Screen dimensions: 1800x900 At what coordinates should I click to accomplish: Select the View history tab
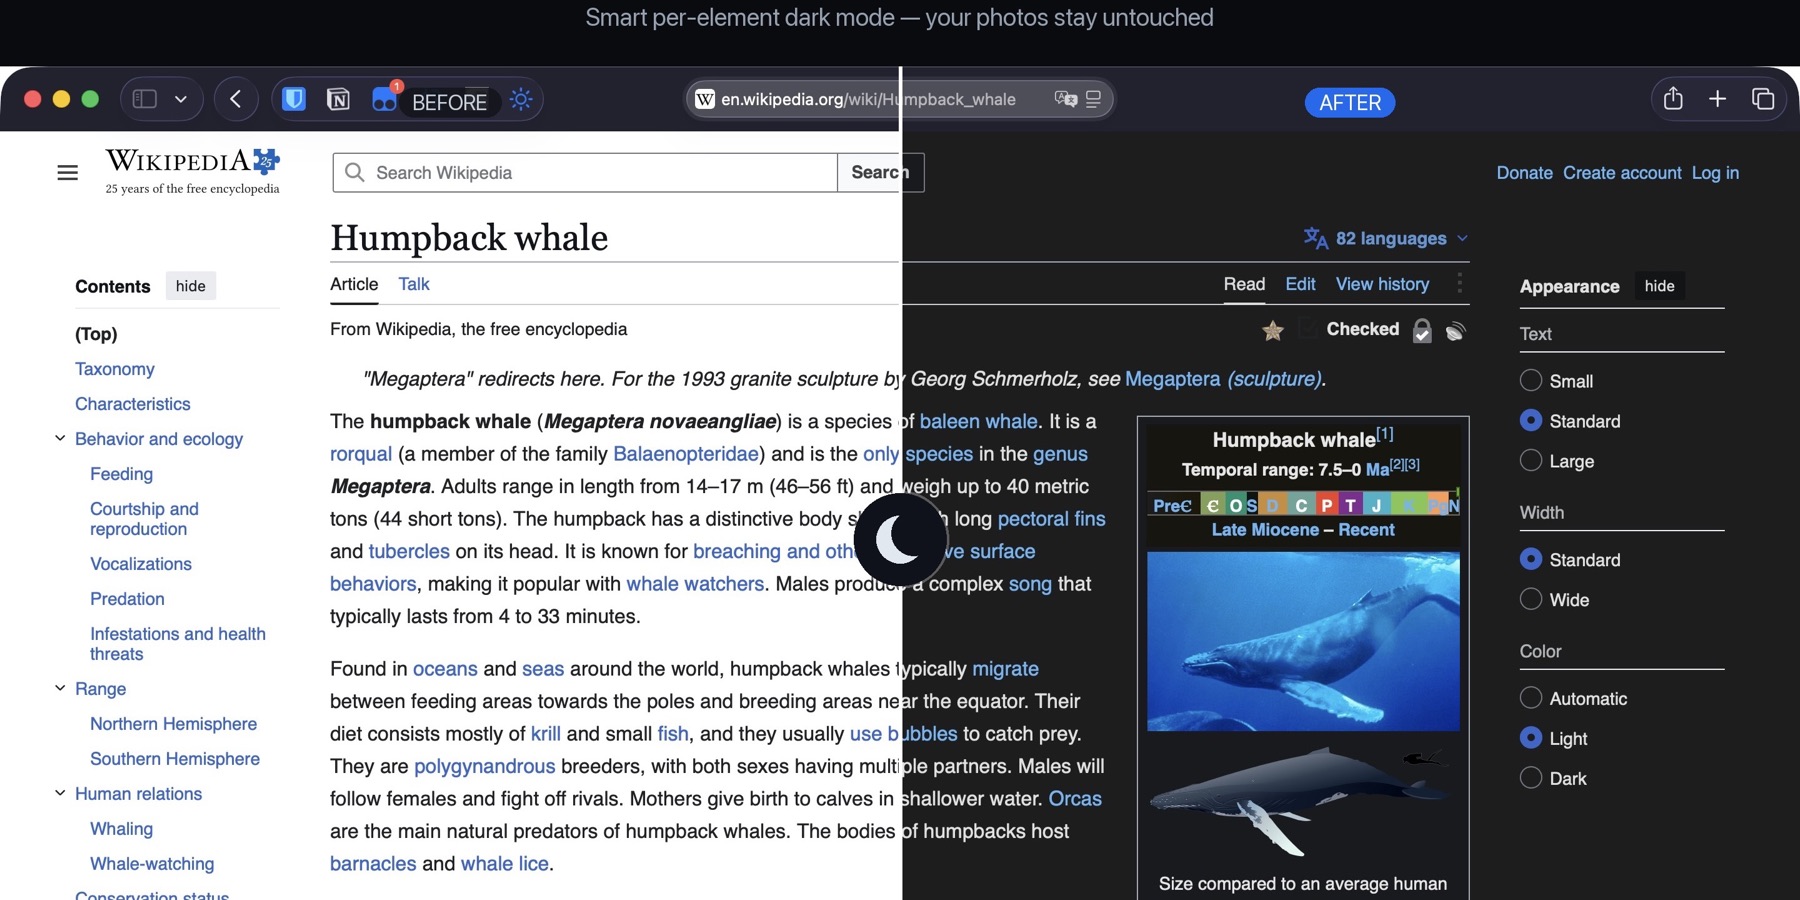click(x=1382, y=284)
